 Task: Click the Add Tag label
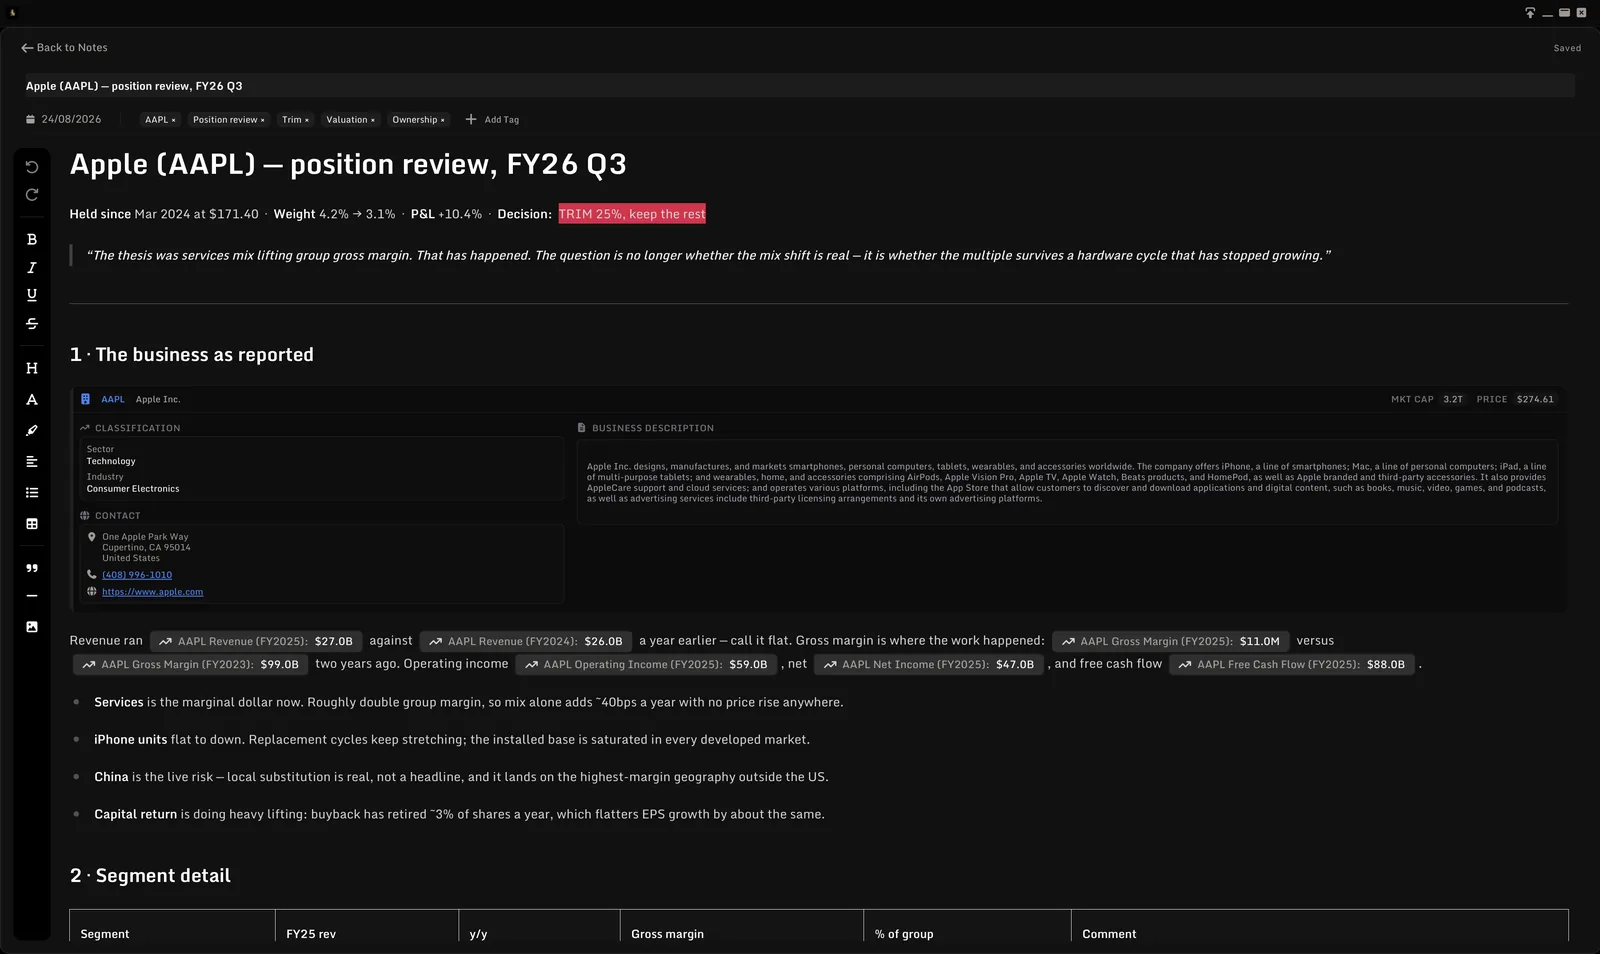pyautogui.click(x=502, y=120)
